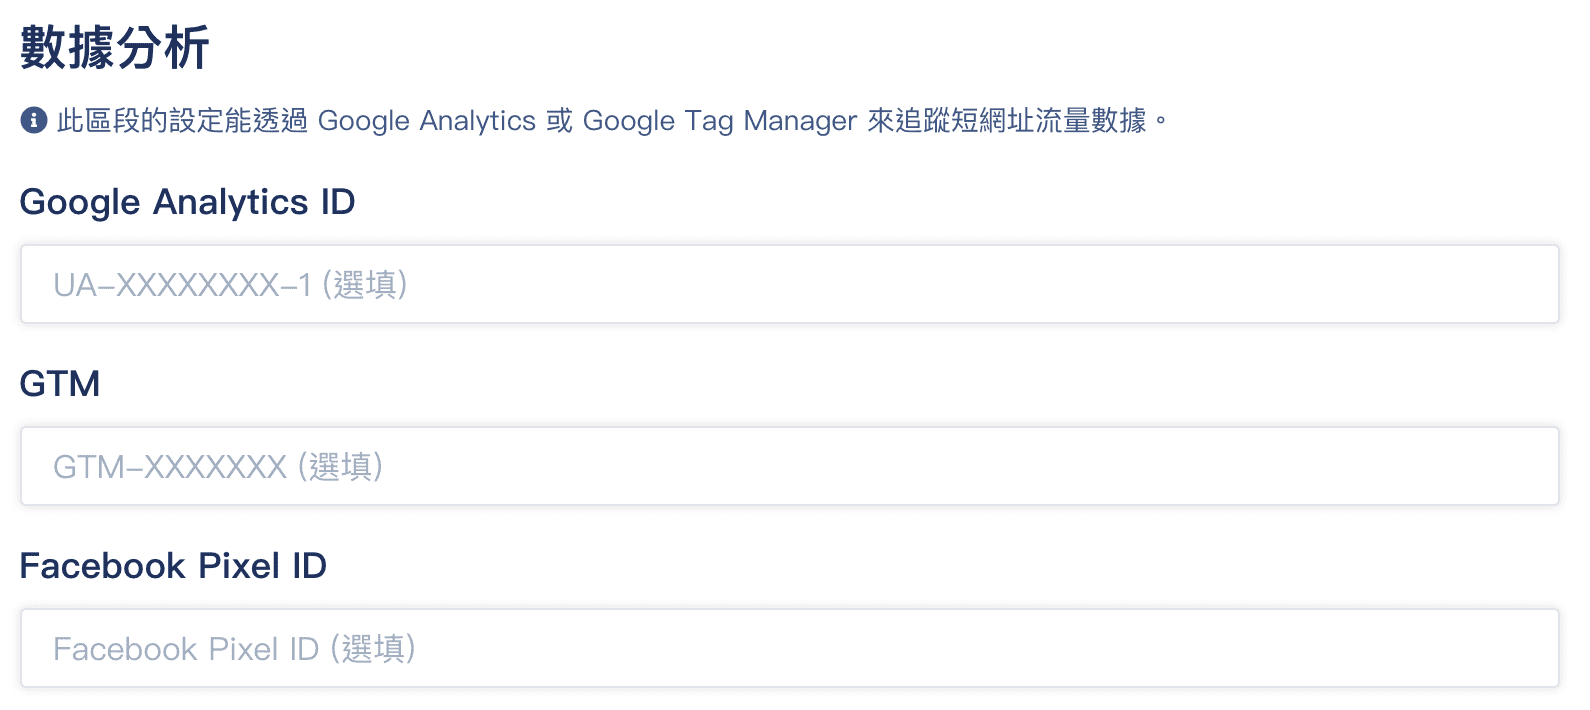Click the "Facebook Pixel ID" placeholder text
Screen dimensions: 1590x710
coord(186,649)
